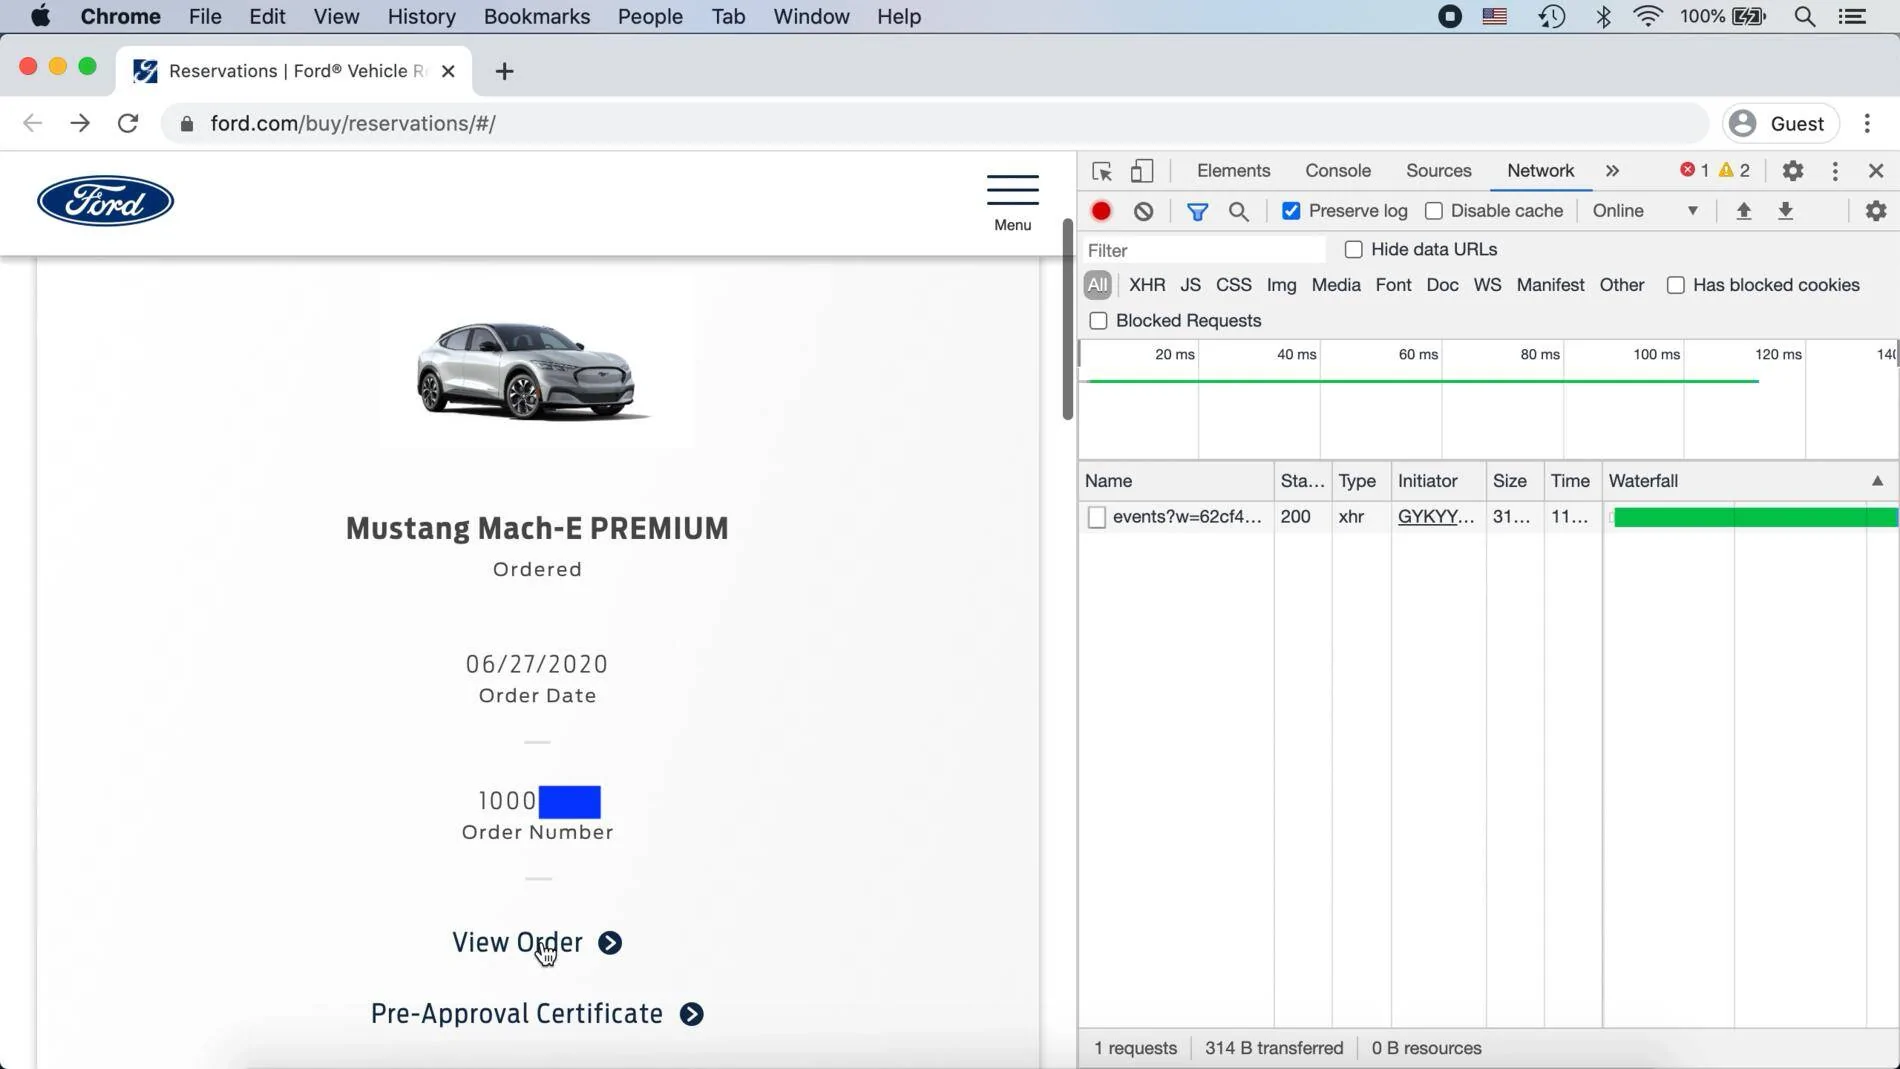
Task: Click the red error count icon
Action: click(1688, 170)
